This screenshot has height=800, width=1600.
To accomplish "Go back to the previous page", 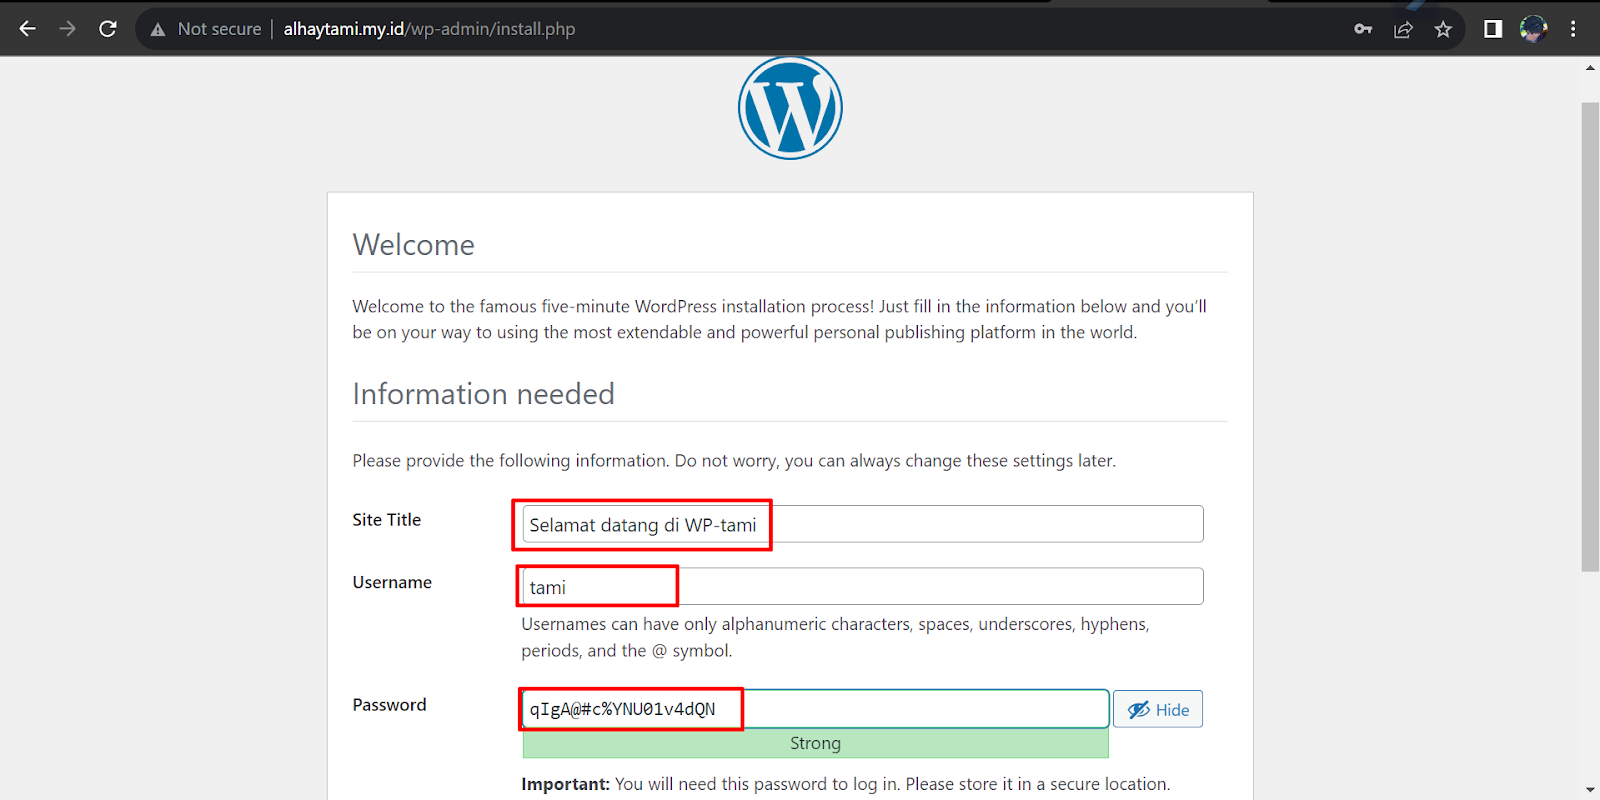I will (x=28, y=29).
